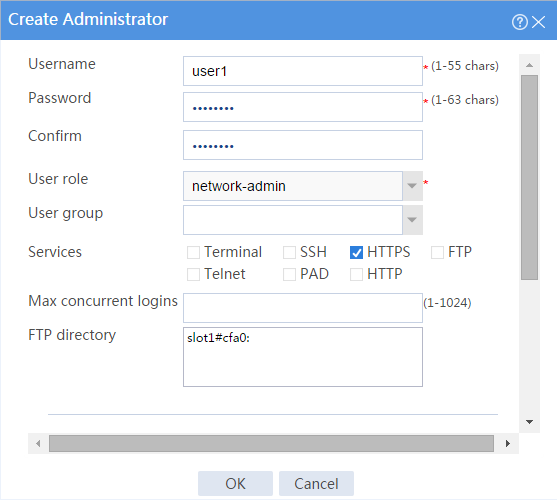This screenshot has height=500, width=557.
Task: Close the Create Administrator dialog
Action: 539,22
